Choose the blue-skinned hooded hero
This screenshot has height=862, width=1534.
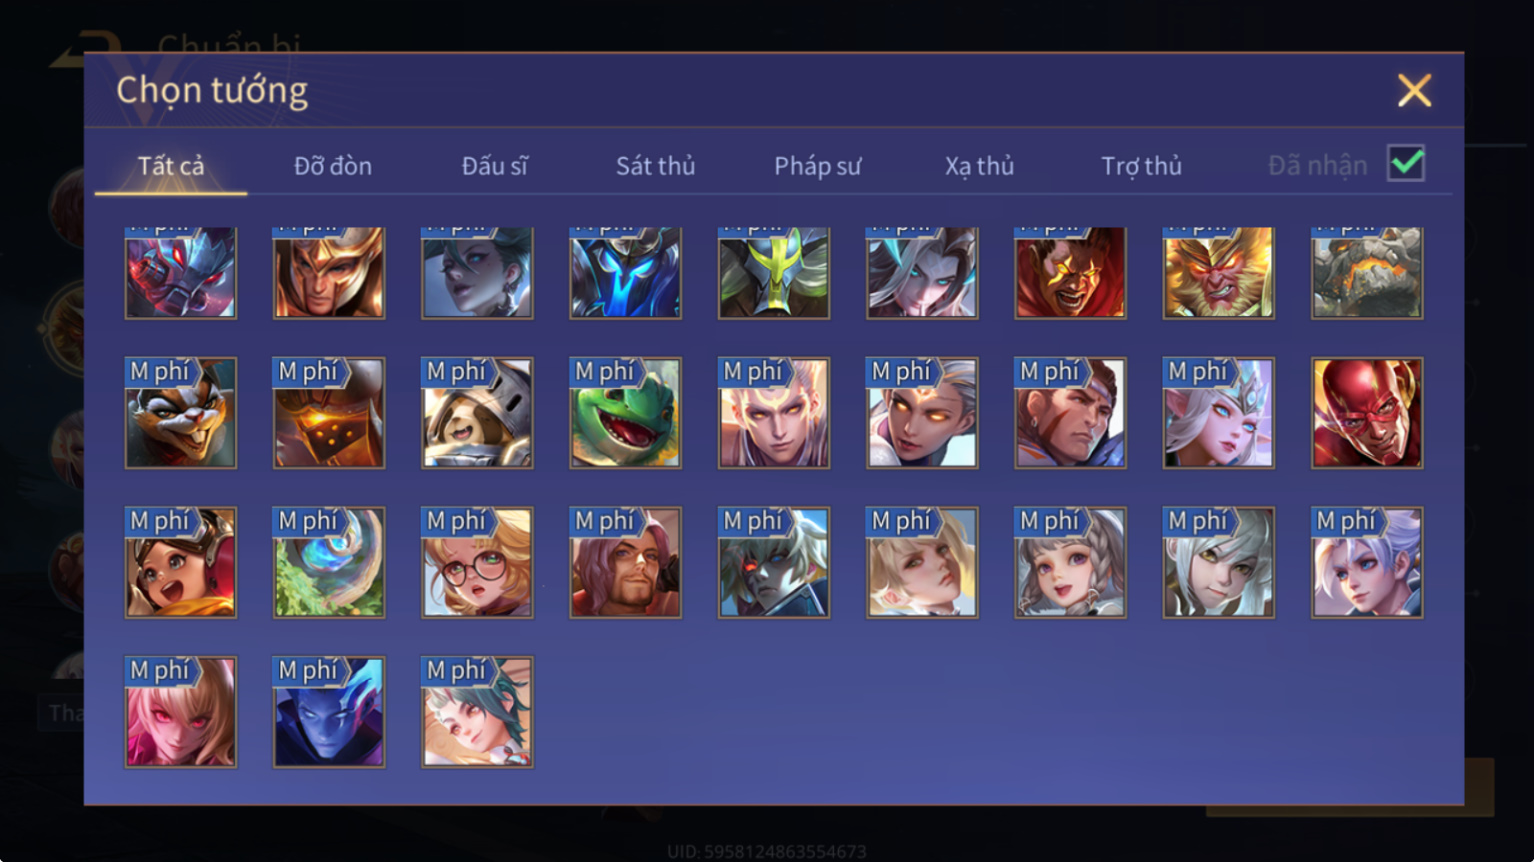tap(329, 712)
